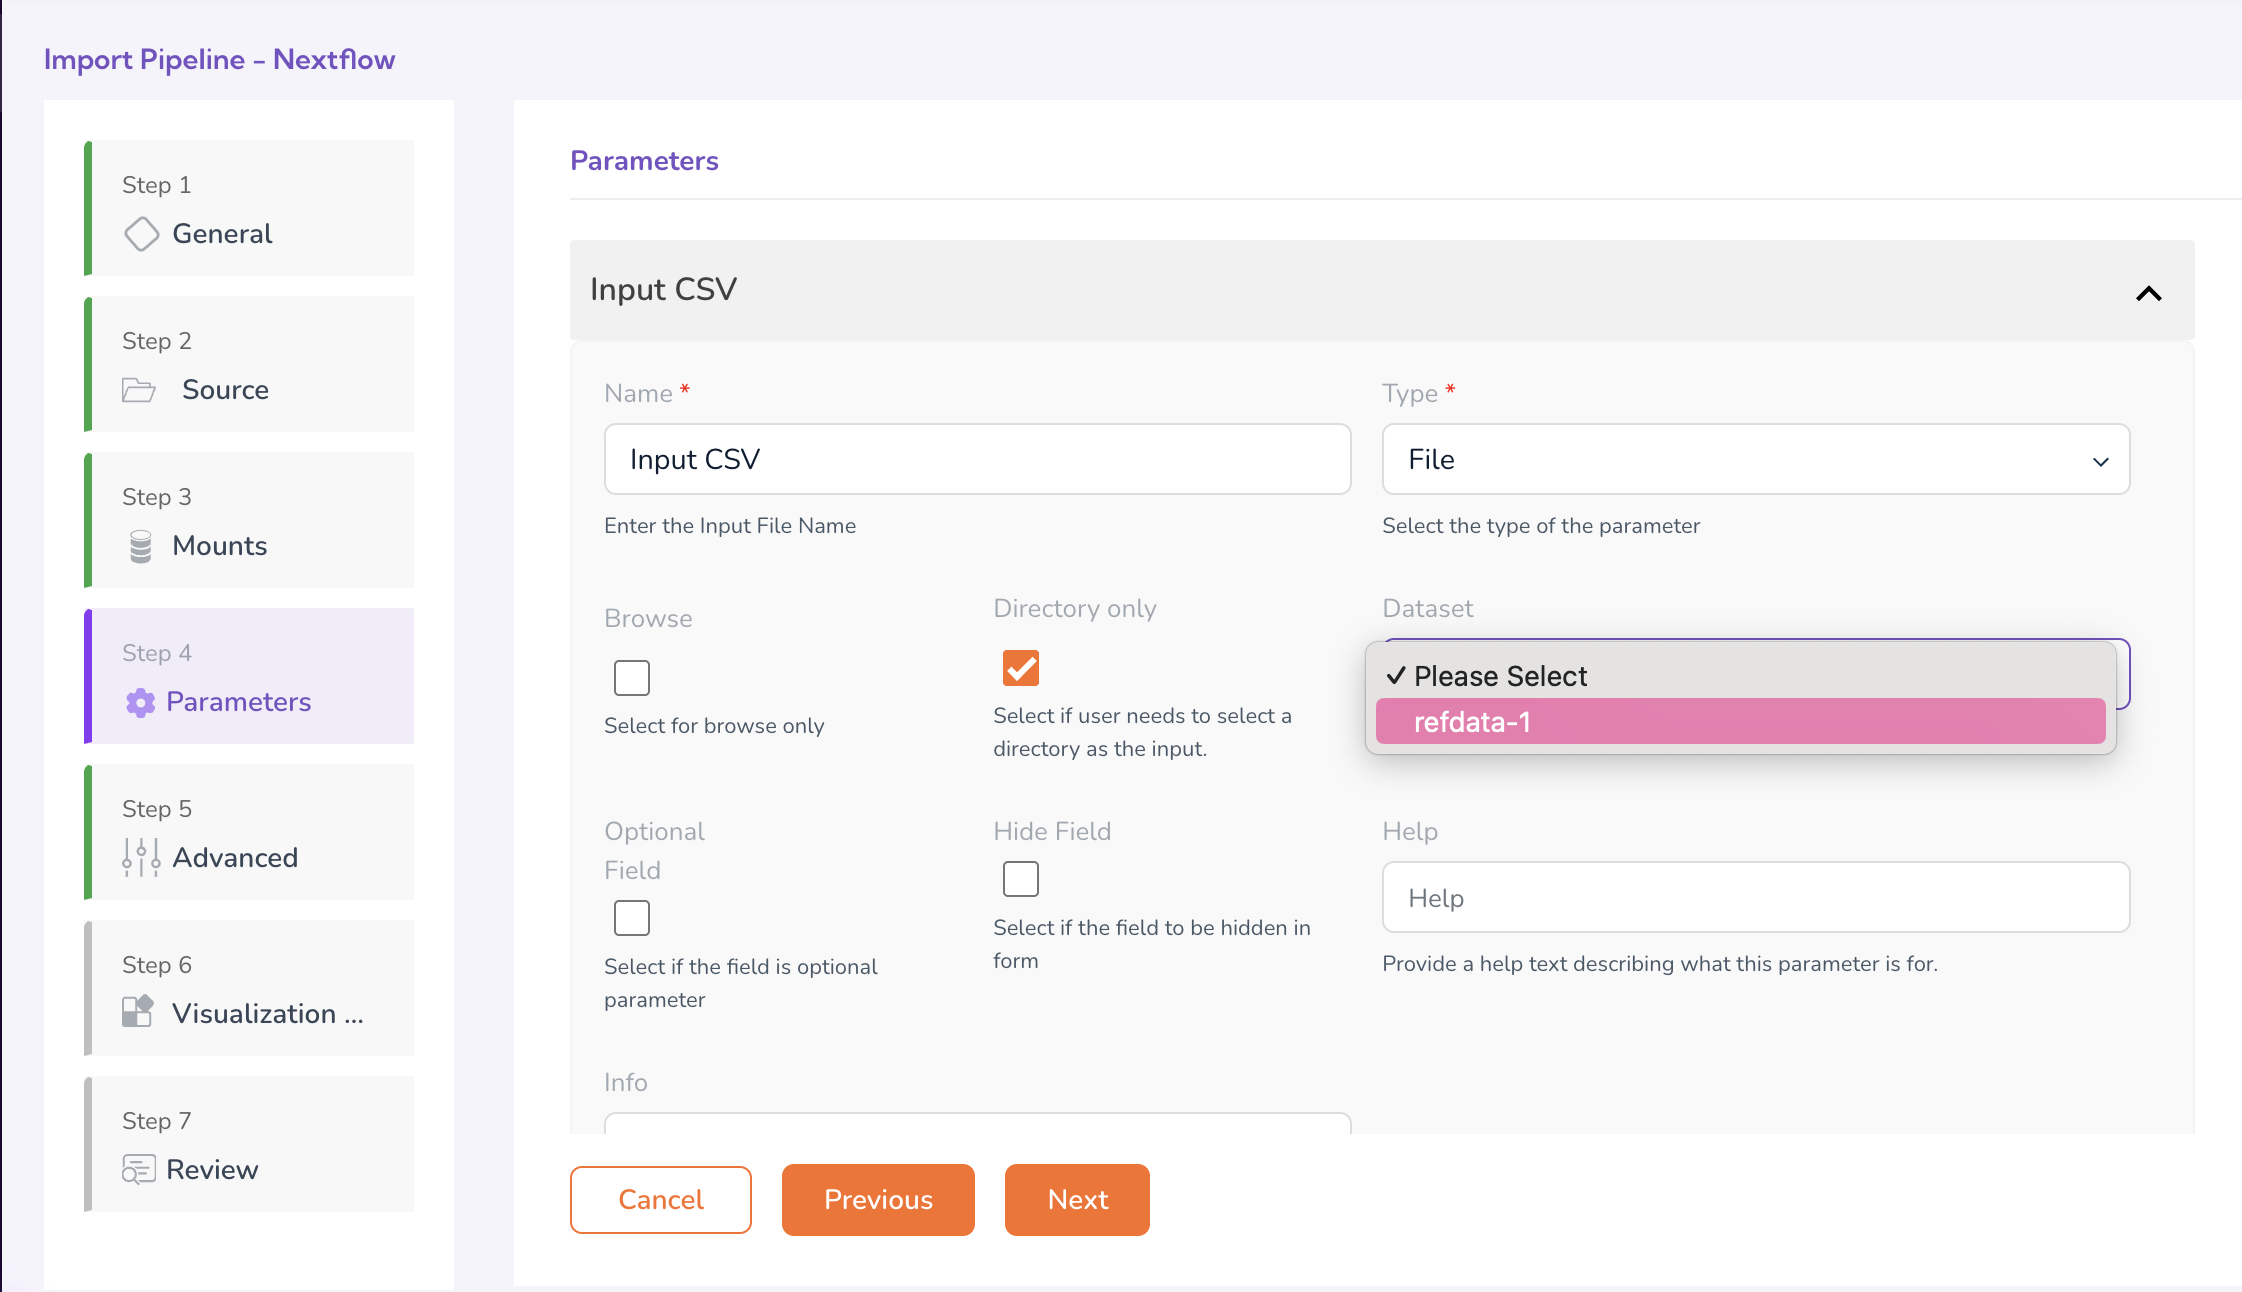Tick the Optional Field checkbox
This screenshot has height=1292, width=2242.
(632, 918)
